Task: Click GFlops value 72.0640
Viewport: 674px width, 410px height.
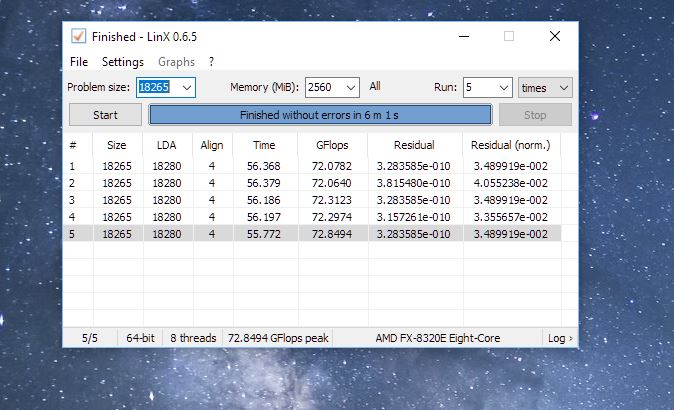Action: [332, 183]
